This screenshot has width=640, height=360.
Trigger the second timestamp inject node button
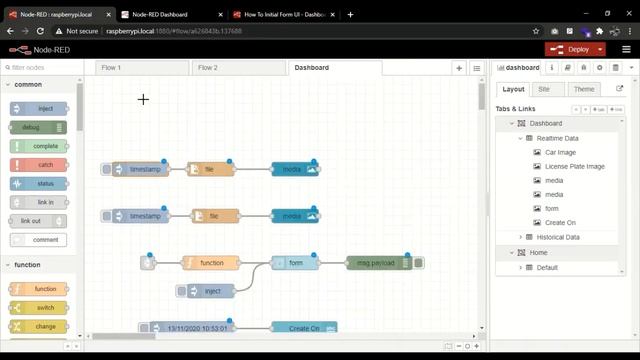tap(107, 216)
